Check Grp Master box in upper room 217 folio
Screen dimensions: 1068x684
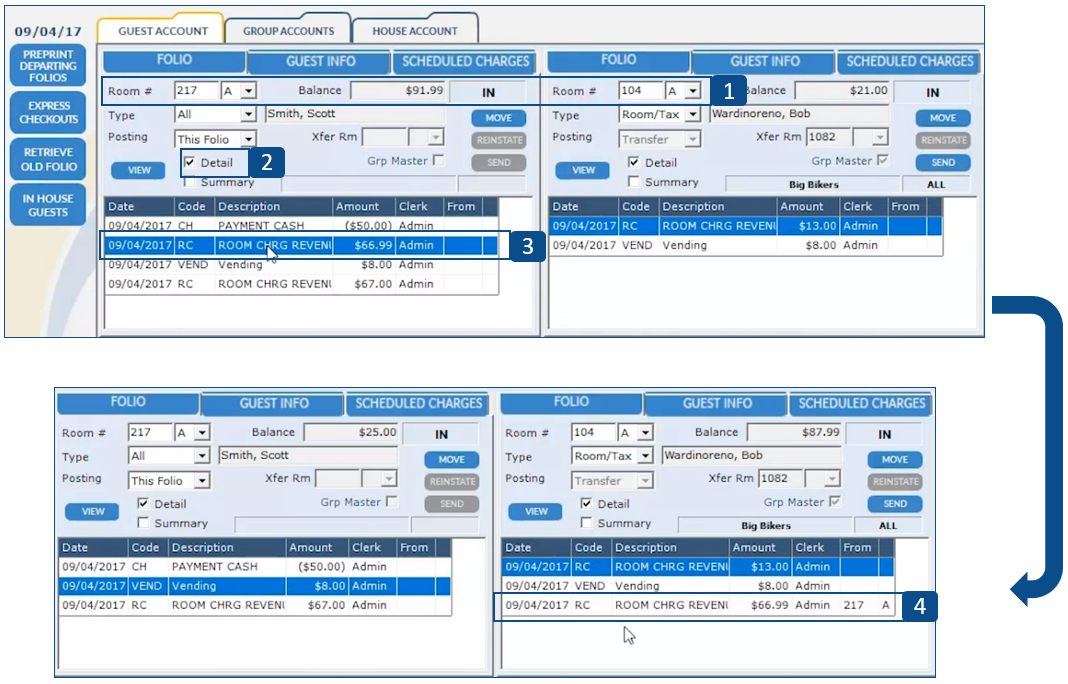(x=438, y=161)
